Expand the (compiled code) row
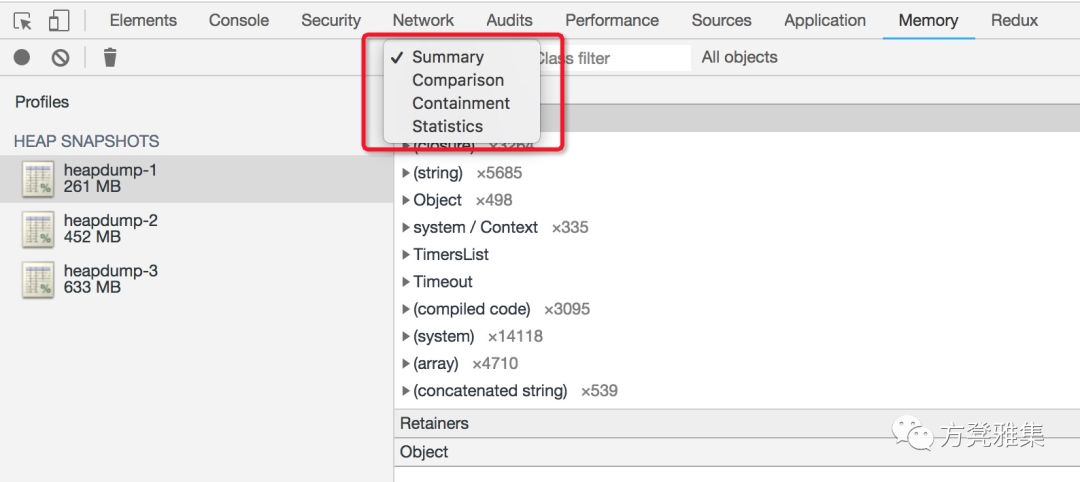This screenshot has width=1080, height=482. pyautogui.click(x=406, y=309)
